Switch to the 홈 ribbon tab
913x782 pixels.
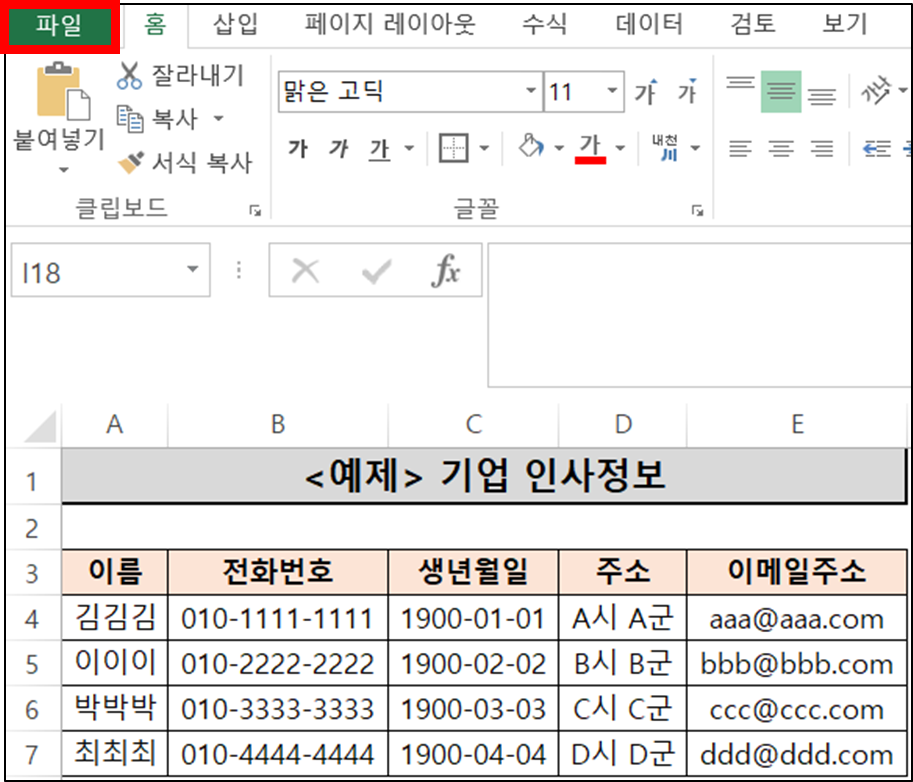[x=155, y=24]
